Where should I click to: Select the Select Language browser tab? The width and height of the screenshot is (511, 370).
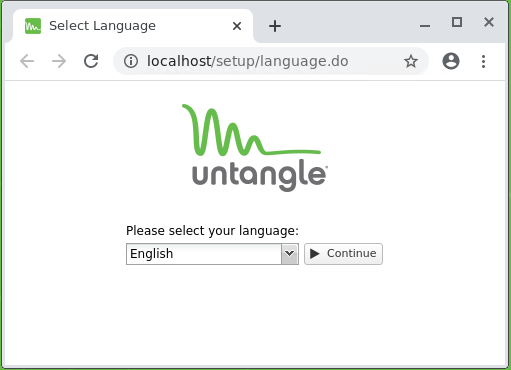point(133,26)
